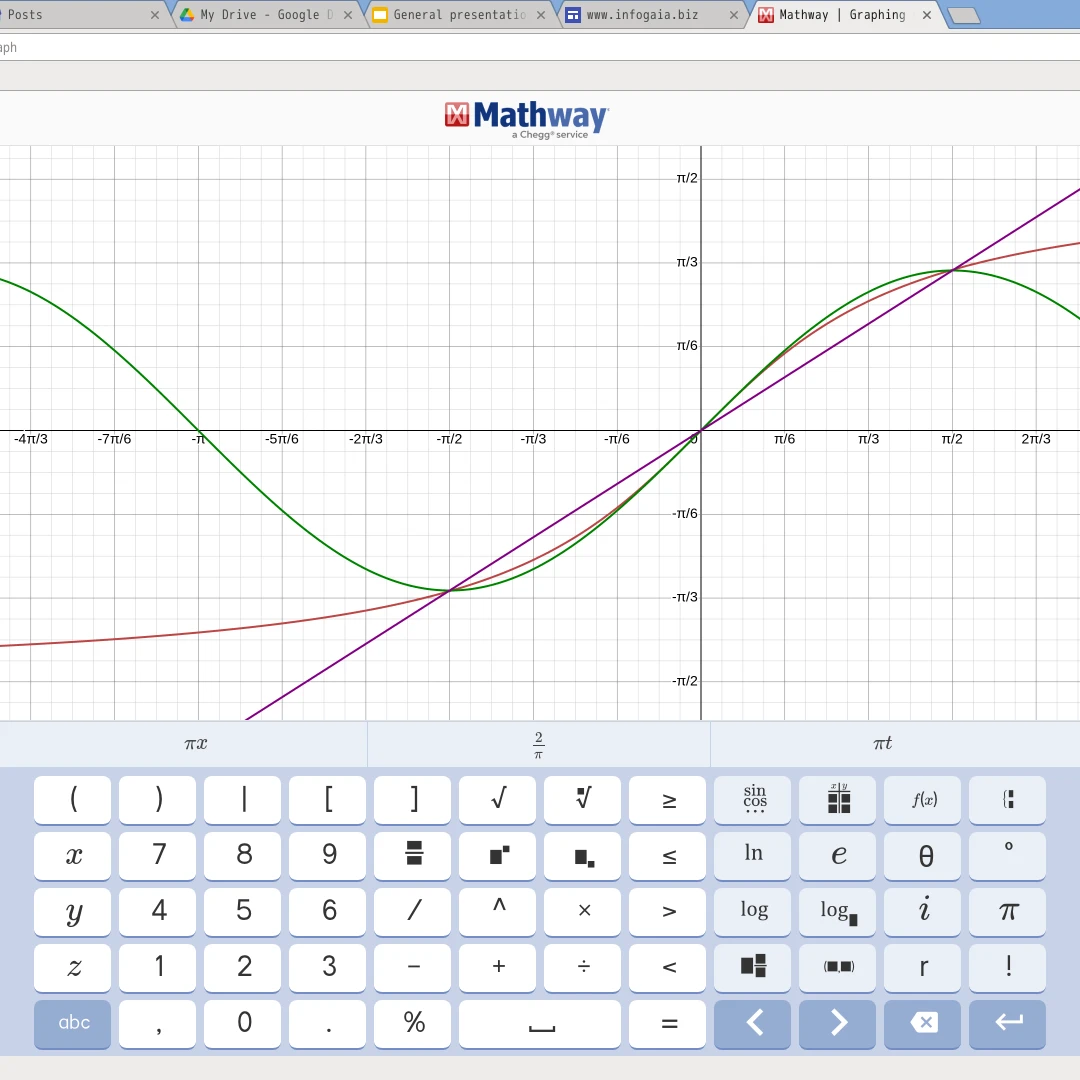Click the Mathway logo
Image resolution: width=1080 pixels, height=1080 pixels.
click(527, 119)
